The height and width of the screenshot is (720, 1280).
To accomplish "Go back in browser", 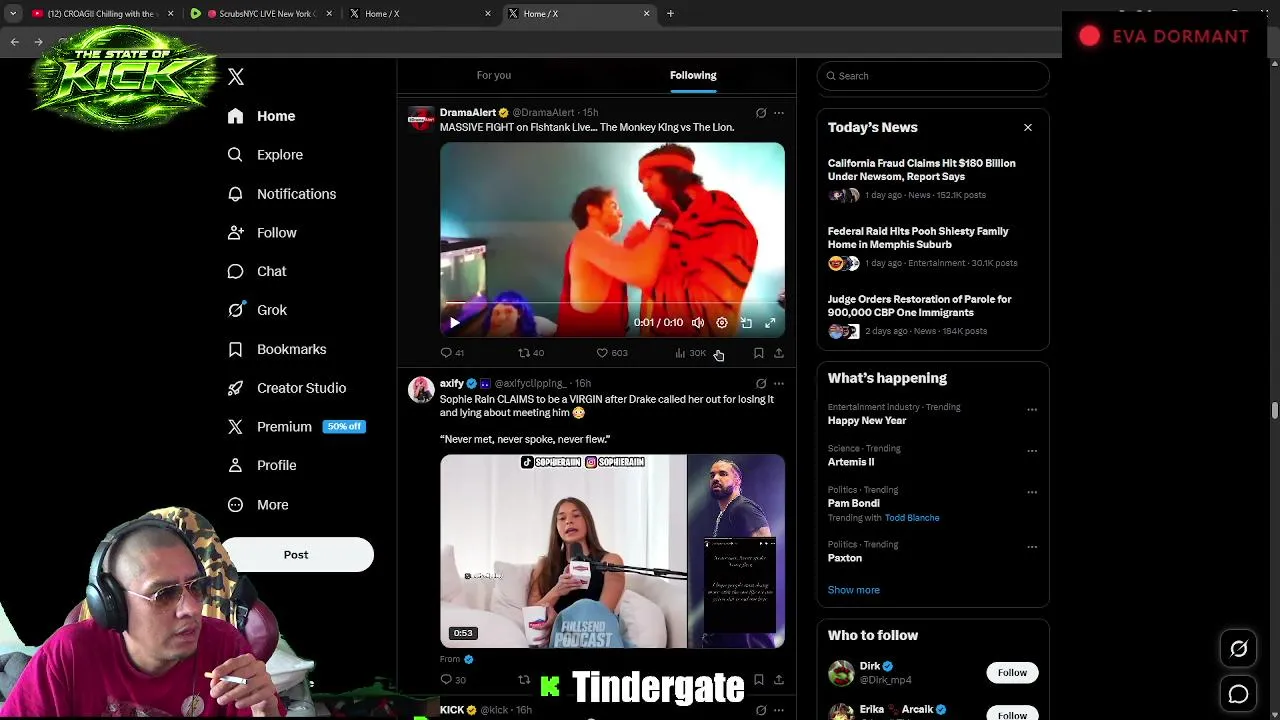I will pos(14,42).
